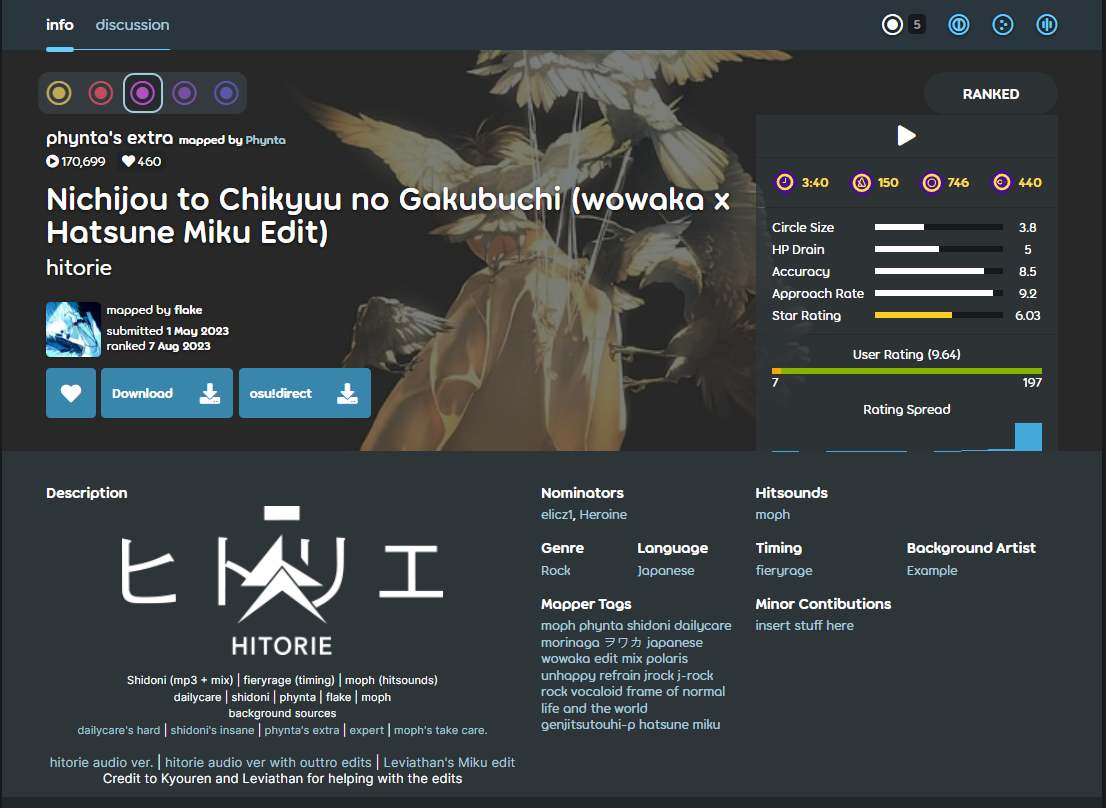Click the play count icon
The image size is (1106, 808).
click(52, 161)
